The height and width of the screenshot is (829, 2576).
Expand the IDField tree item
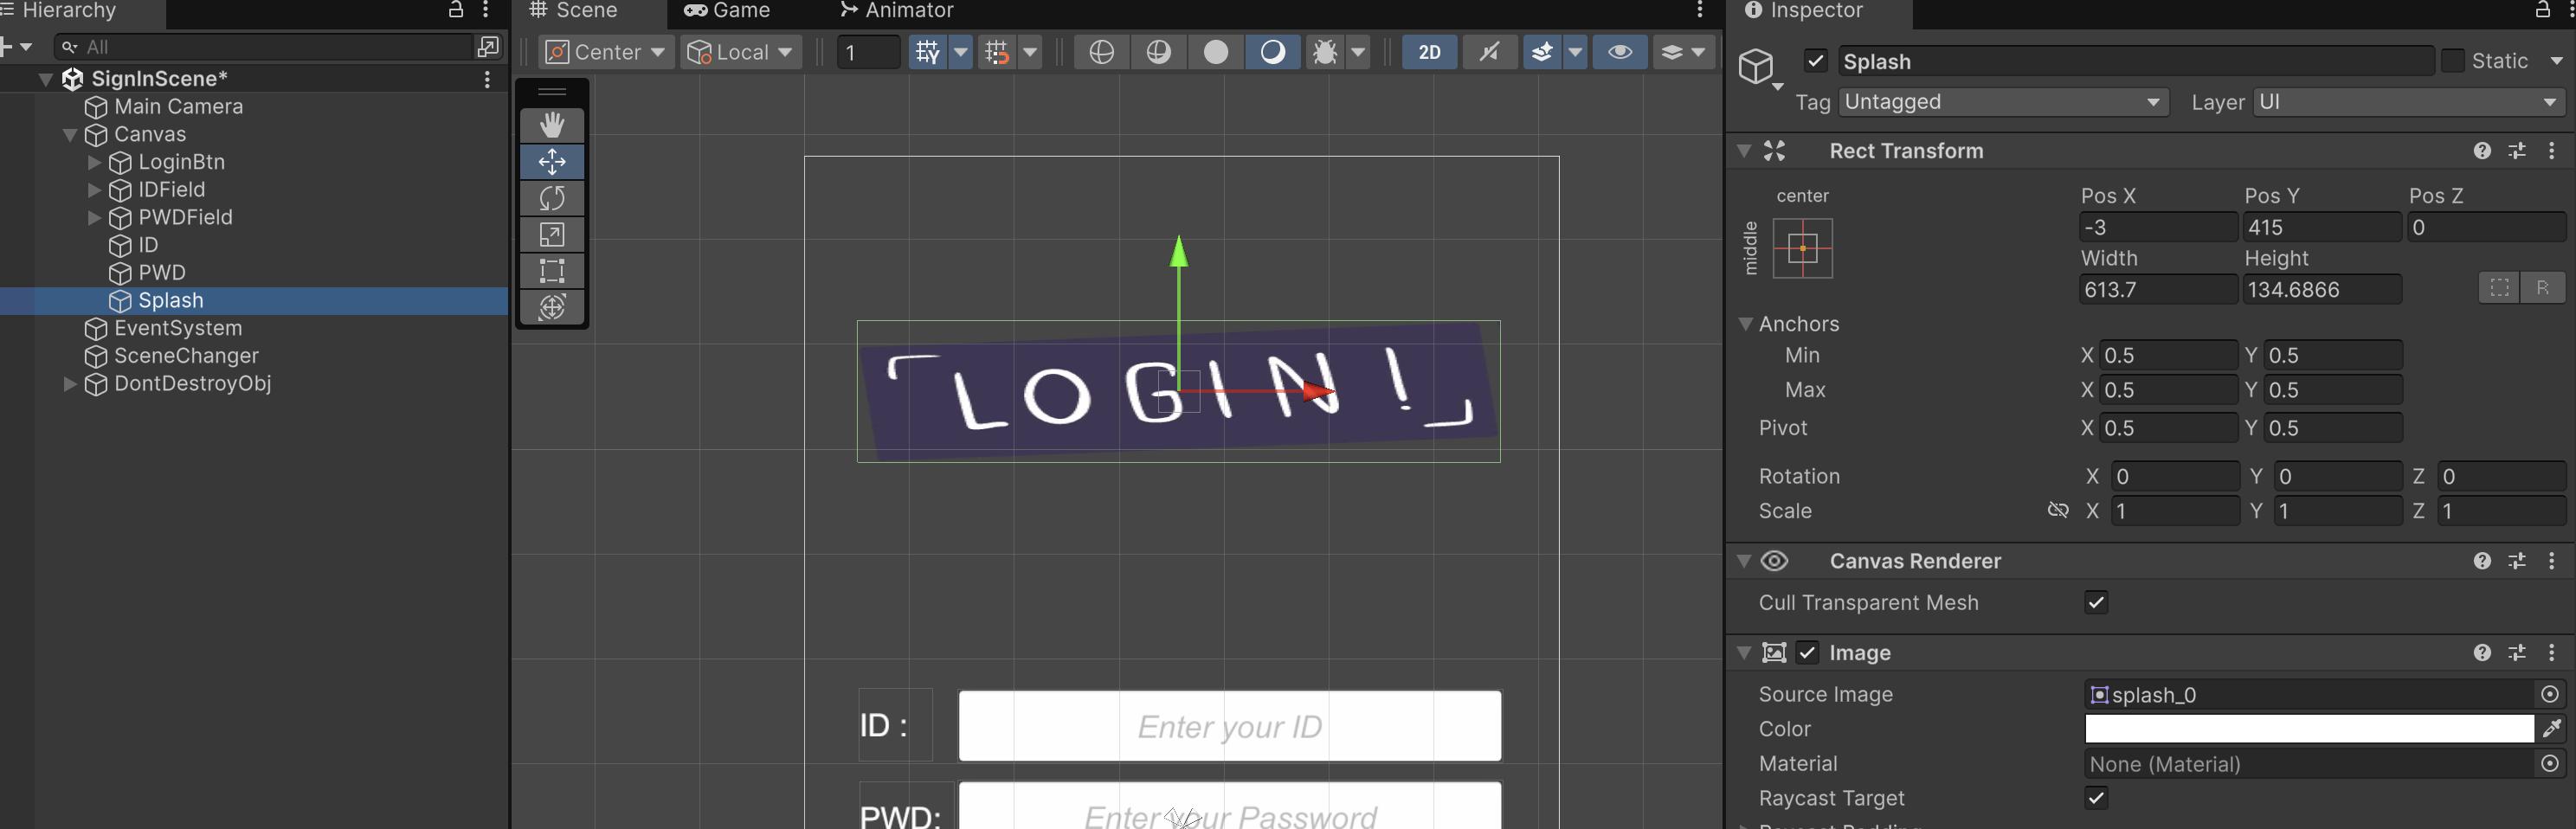pyautogui.click(x=94, y=190)
